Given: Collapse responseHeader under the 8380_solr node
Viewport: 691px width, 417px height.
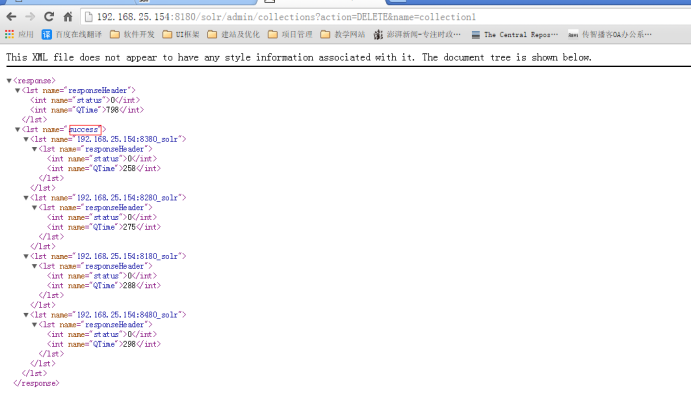Looking at the screenshot, I should pos(34,149).
